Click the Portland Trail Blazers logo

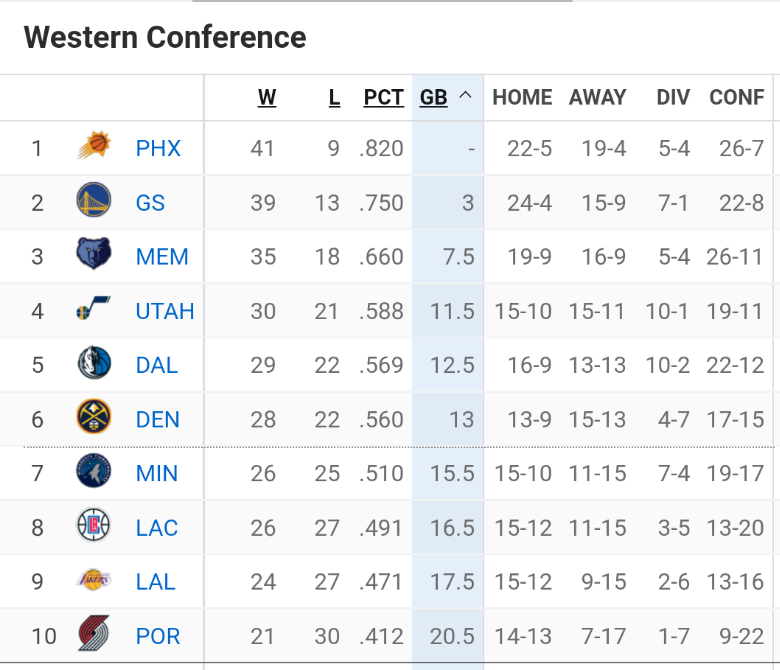coord(94,635)
